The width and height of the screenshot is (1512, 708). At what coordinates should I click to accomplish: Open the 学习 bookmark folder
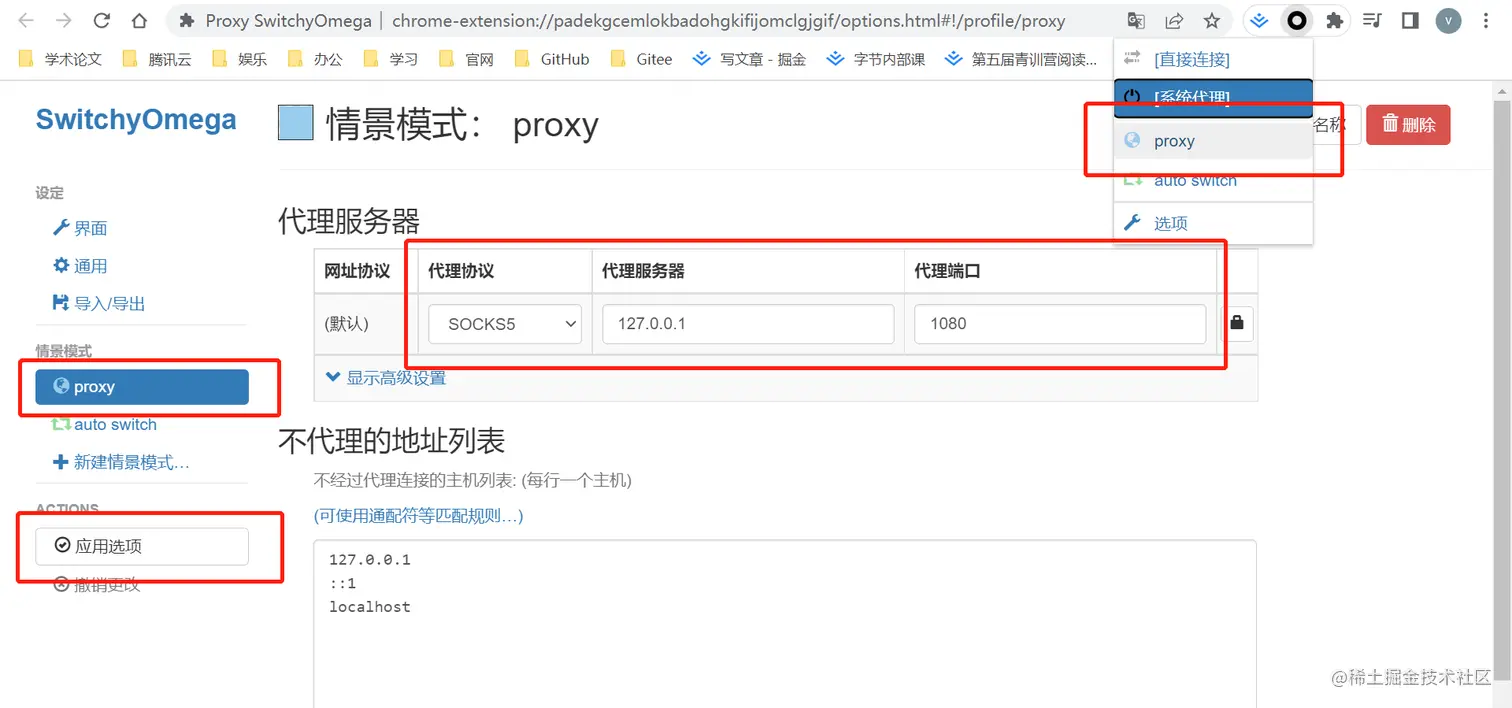pyautogui.click(x=391, y=59)
